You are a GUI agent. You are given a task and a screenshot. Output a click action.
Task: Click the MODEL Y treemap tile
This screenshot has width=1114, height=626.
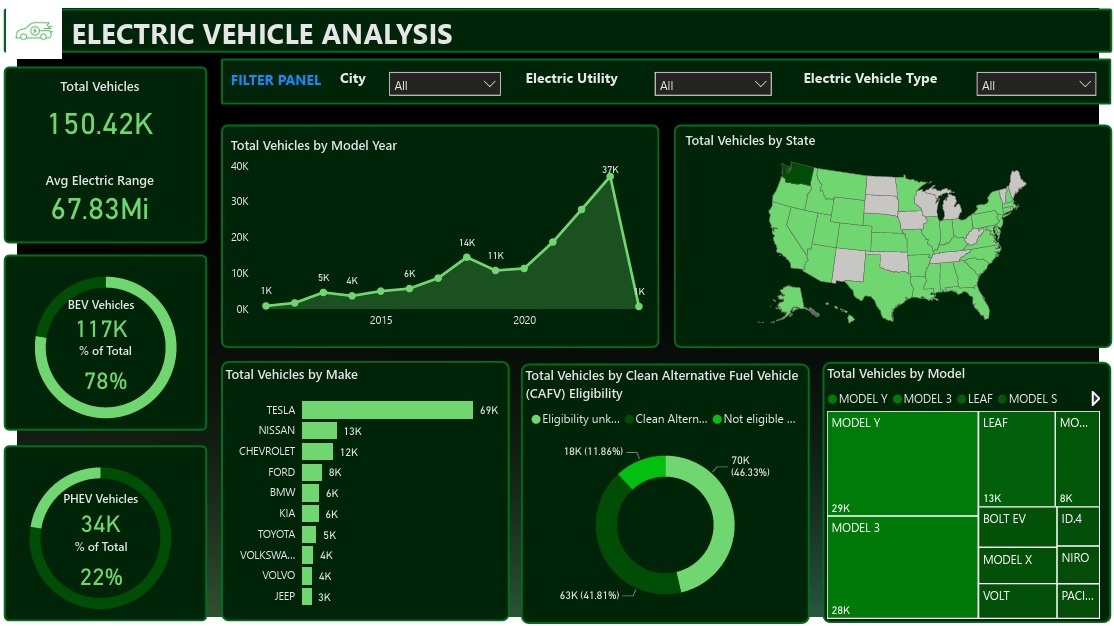[x=902, y=462]
